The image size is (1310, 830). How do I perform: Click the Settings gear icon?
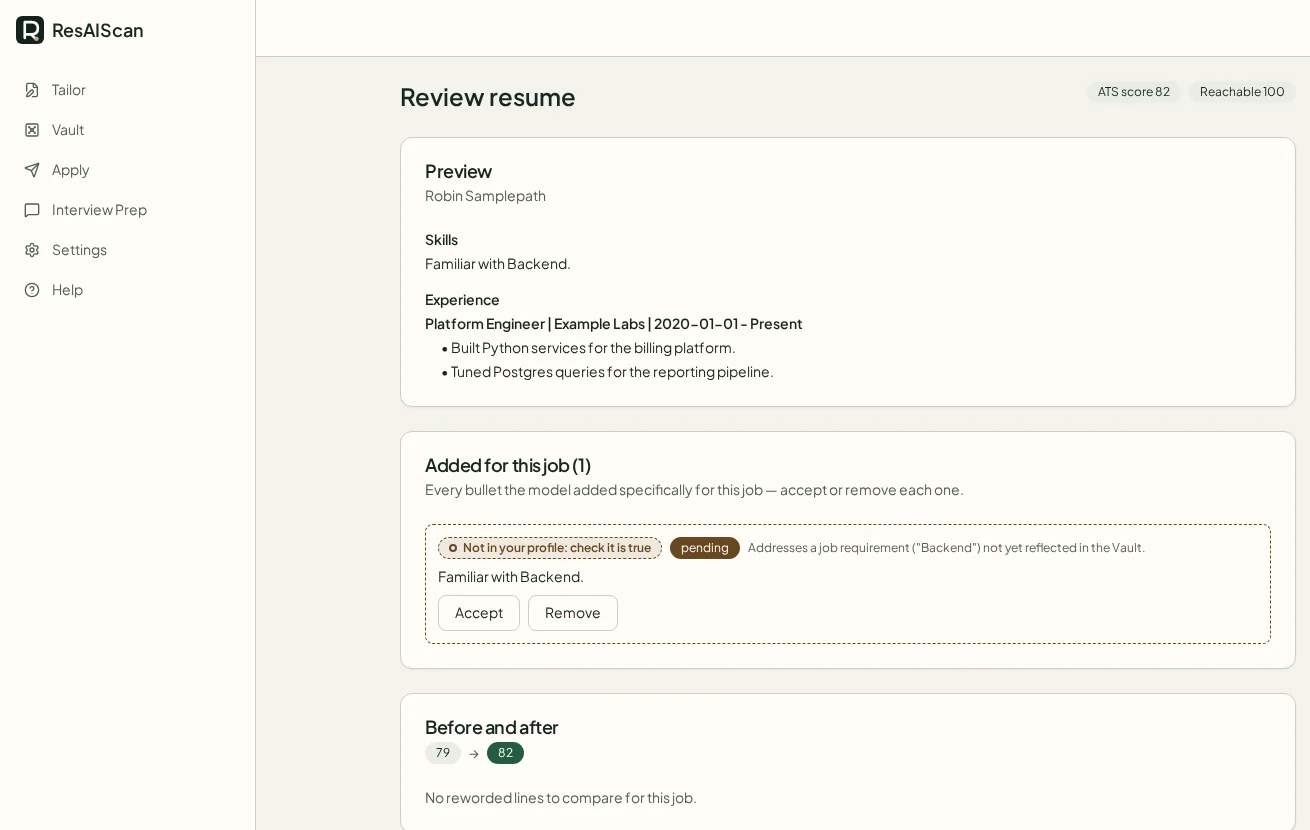coord(32,250)
